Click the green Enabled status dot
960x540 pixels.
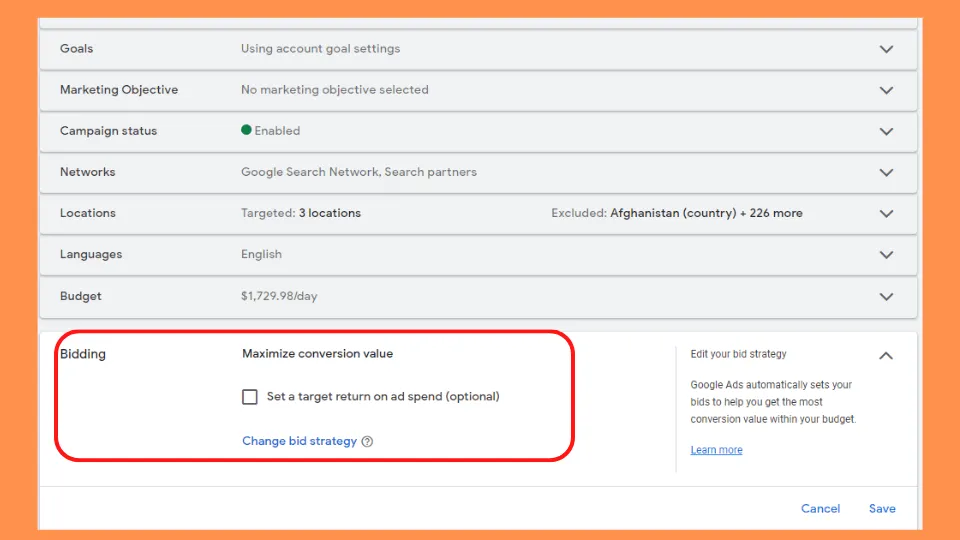click(246, 130)
